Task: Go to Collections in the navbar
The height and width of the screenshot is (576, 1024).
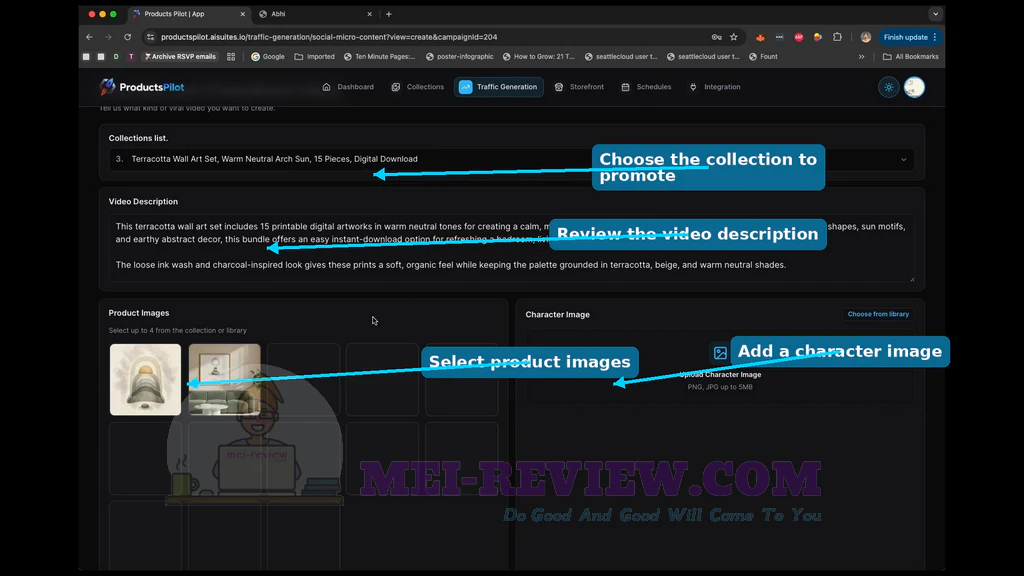Action: tap(417, 87)
